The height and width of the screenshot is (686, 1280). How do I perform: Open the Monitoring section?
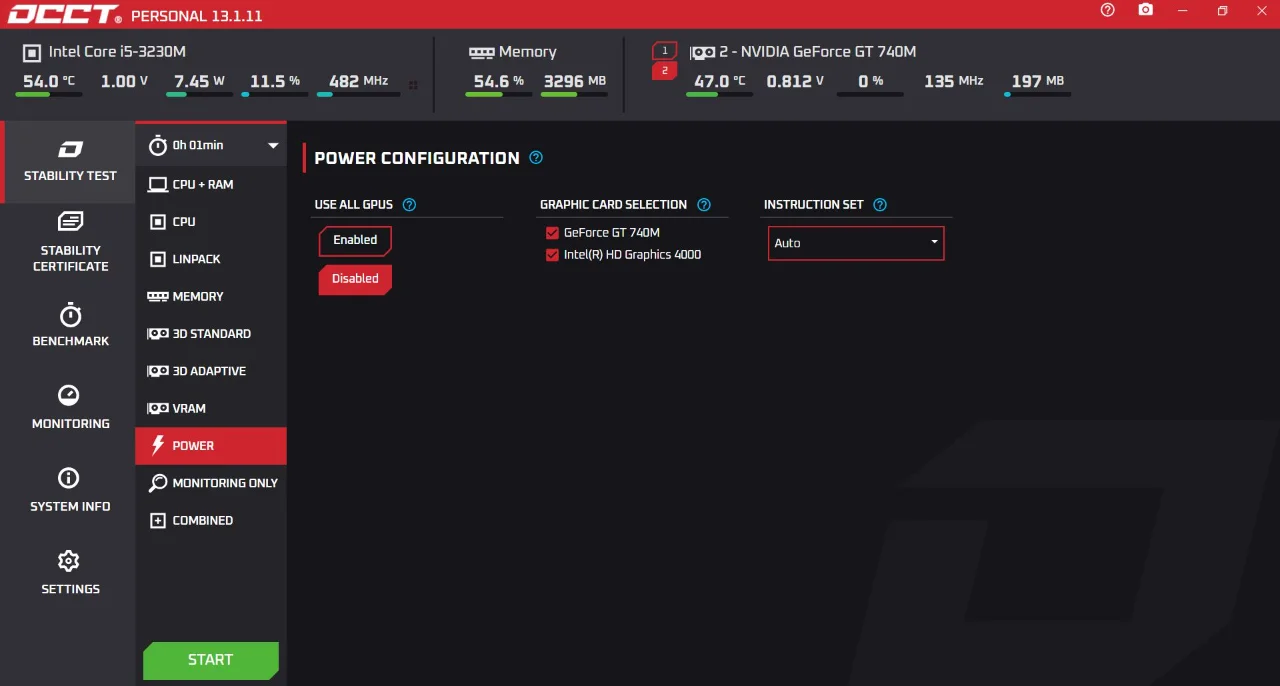tap(70, 408)
